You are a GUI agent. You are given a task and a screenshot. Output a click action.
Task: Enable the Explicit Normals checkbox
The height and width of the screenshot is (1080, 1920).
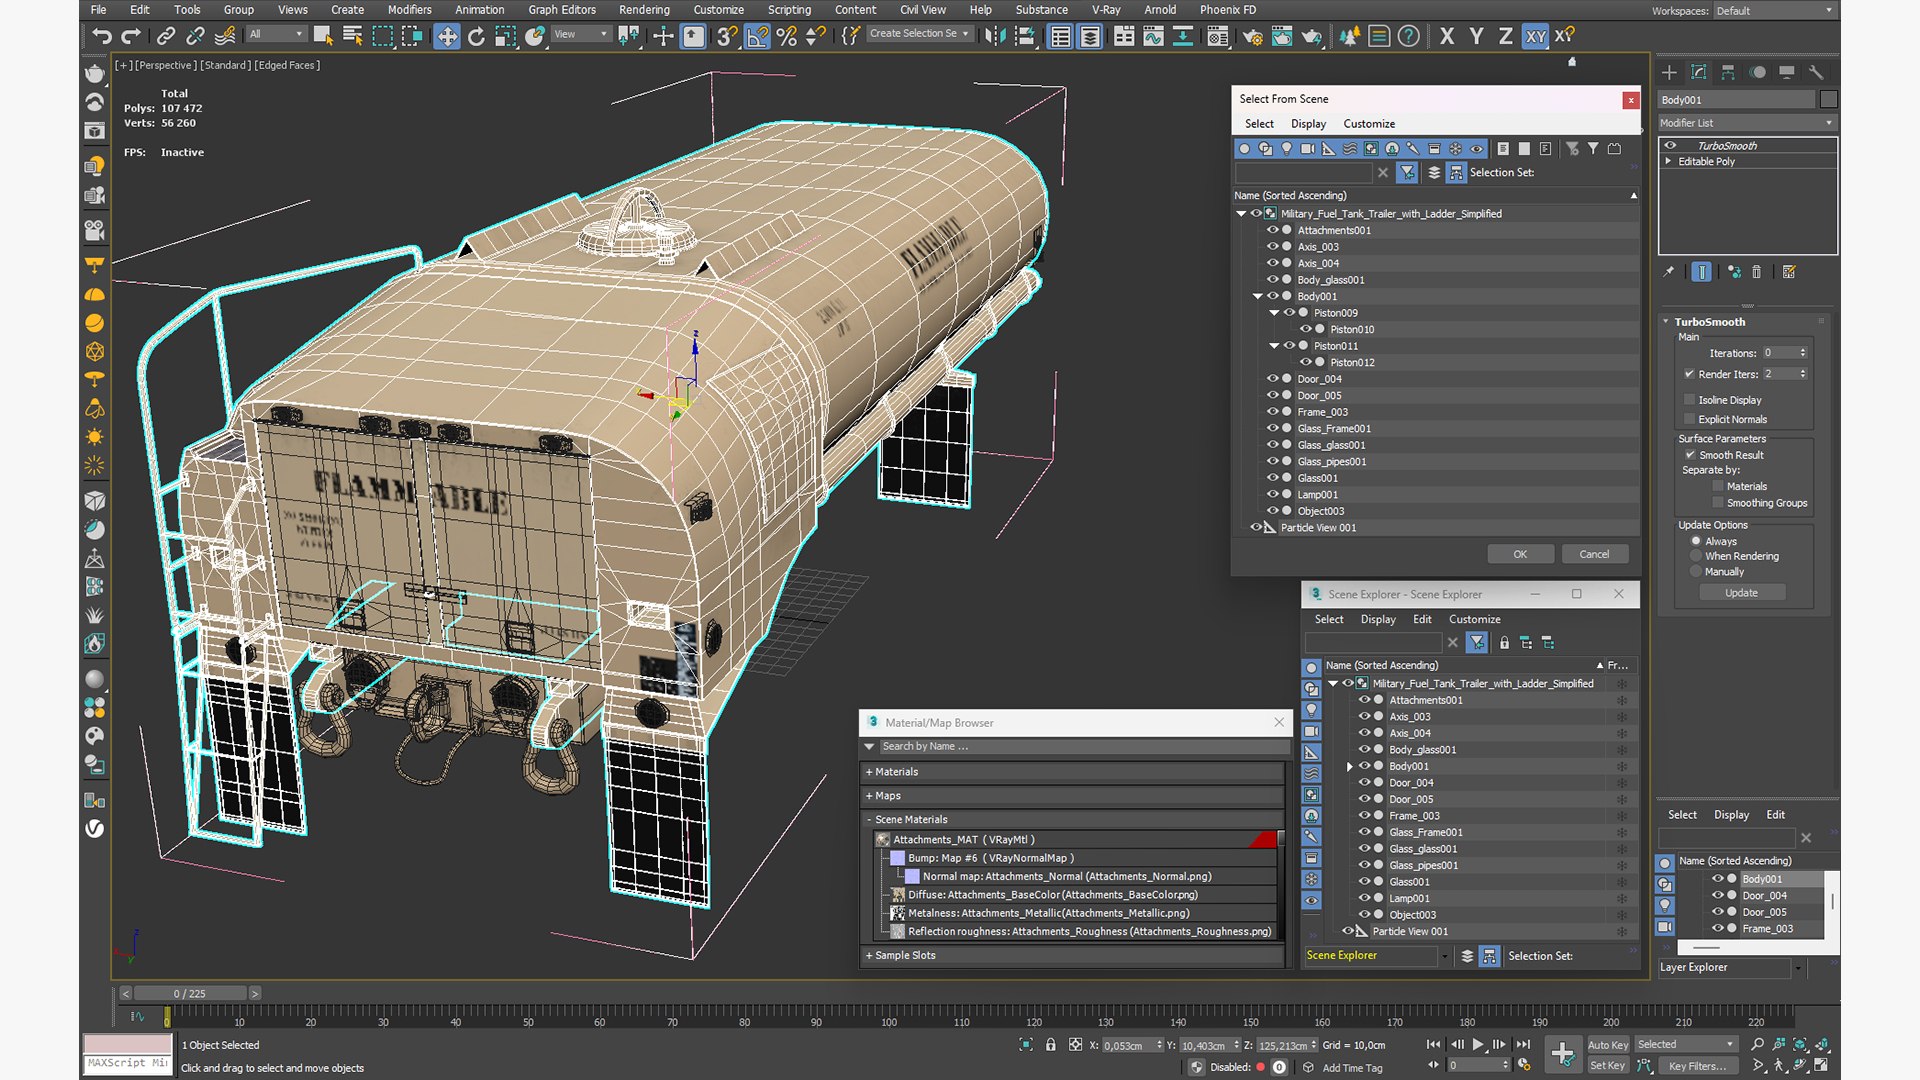1689,419
